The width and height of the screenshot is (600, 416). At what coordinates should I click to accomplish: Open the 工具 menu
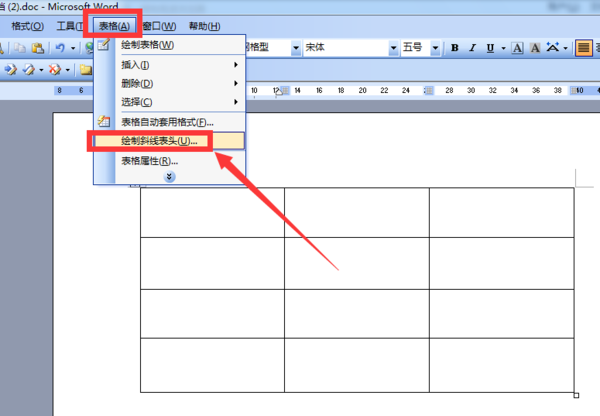[70, 26]
